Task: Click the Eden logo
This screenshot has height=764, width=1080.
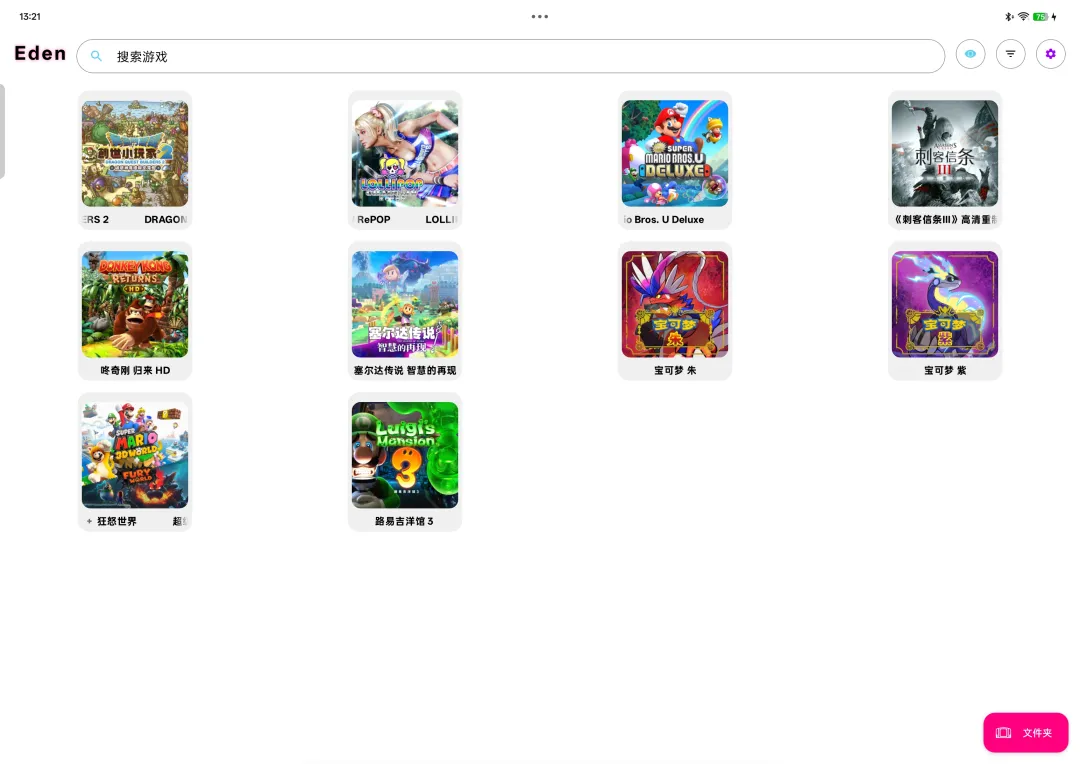Action: [40, 54]
